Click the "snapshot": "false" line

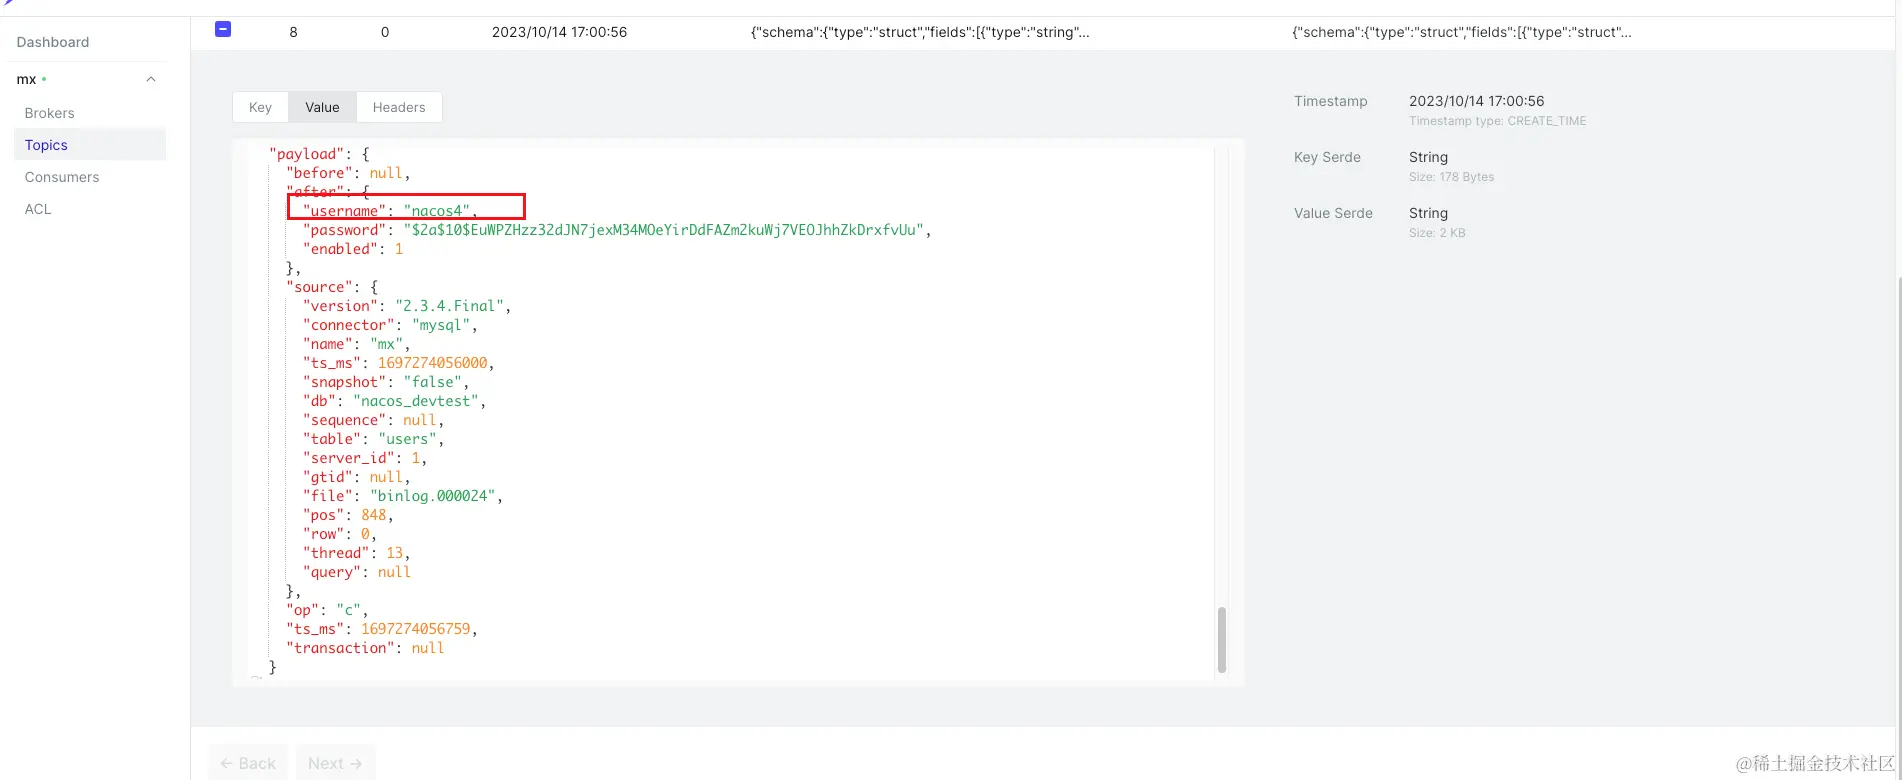[386, 382]
